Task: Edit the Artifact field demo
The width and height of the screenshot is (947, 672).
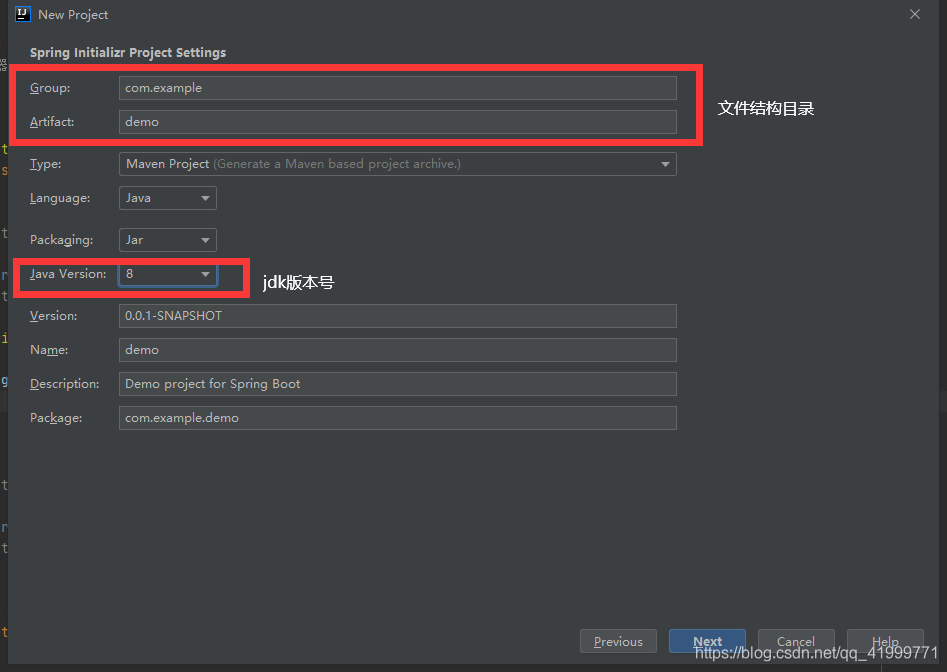Action: pos(397,122)
